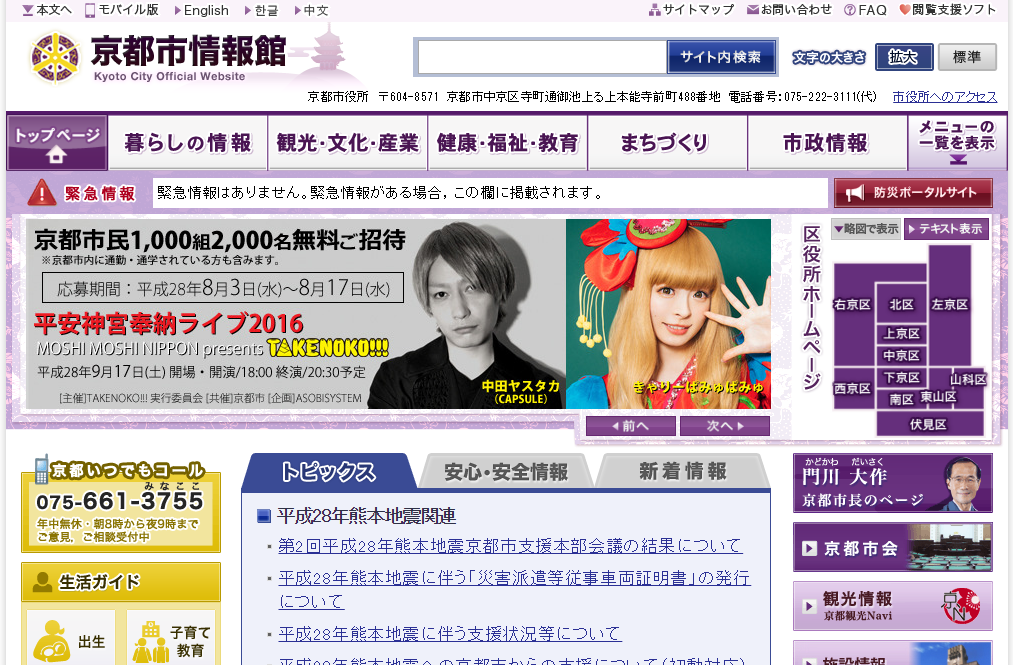1013x665 pixels.
Task: Click the person icon on 生活ガイド
Action: (43, 582)
